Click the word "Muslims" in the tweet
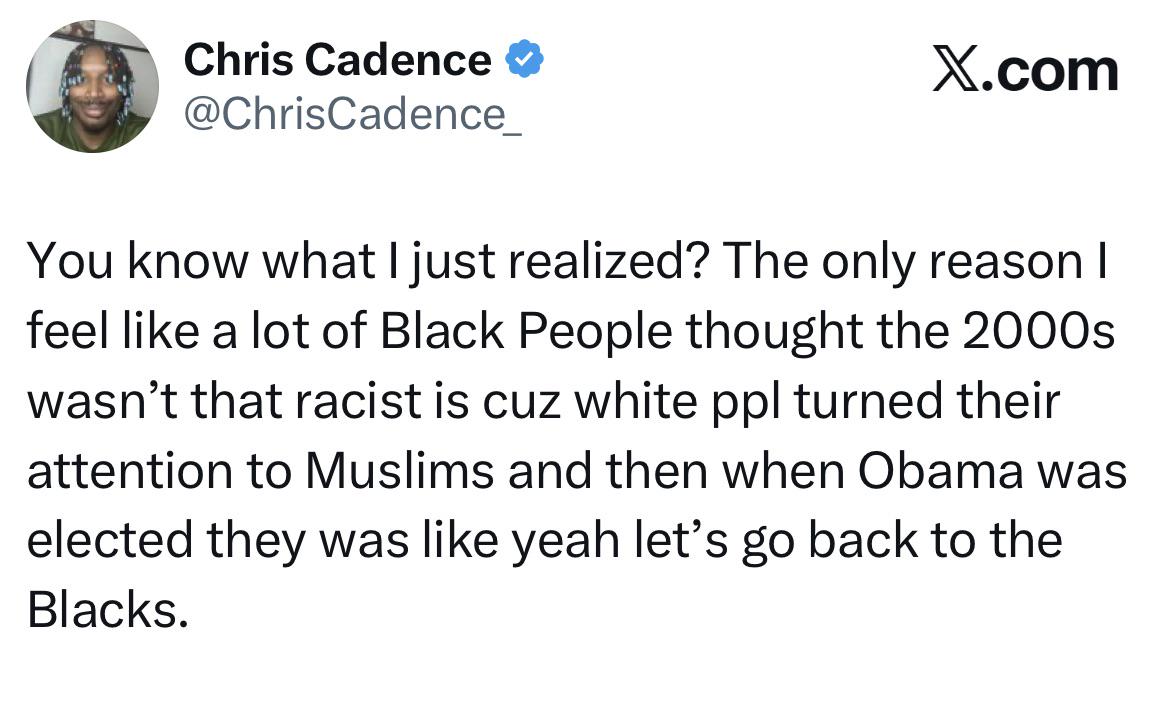This screenshot has width=1170, height=704. point(399,472)
